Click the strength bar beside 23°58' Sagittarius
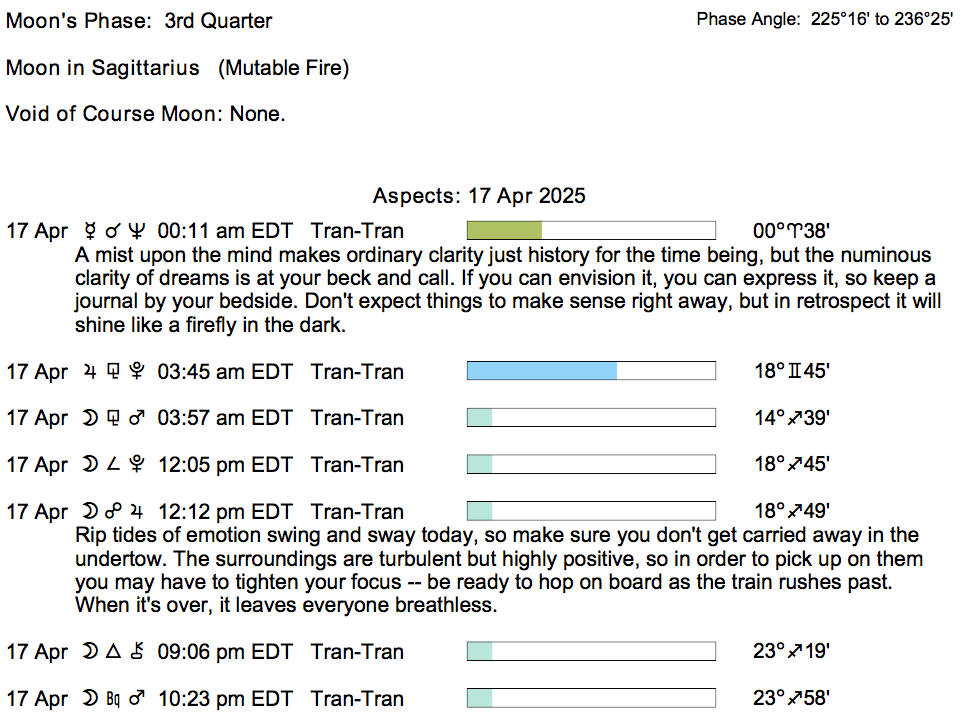Screen dimensions: 968x718 coord(591,698)
